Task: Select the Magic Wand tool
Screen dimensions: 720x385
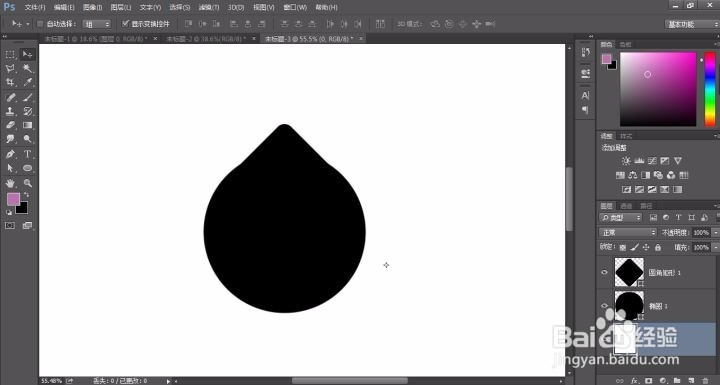Action: click(28, 68)
